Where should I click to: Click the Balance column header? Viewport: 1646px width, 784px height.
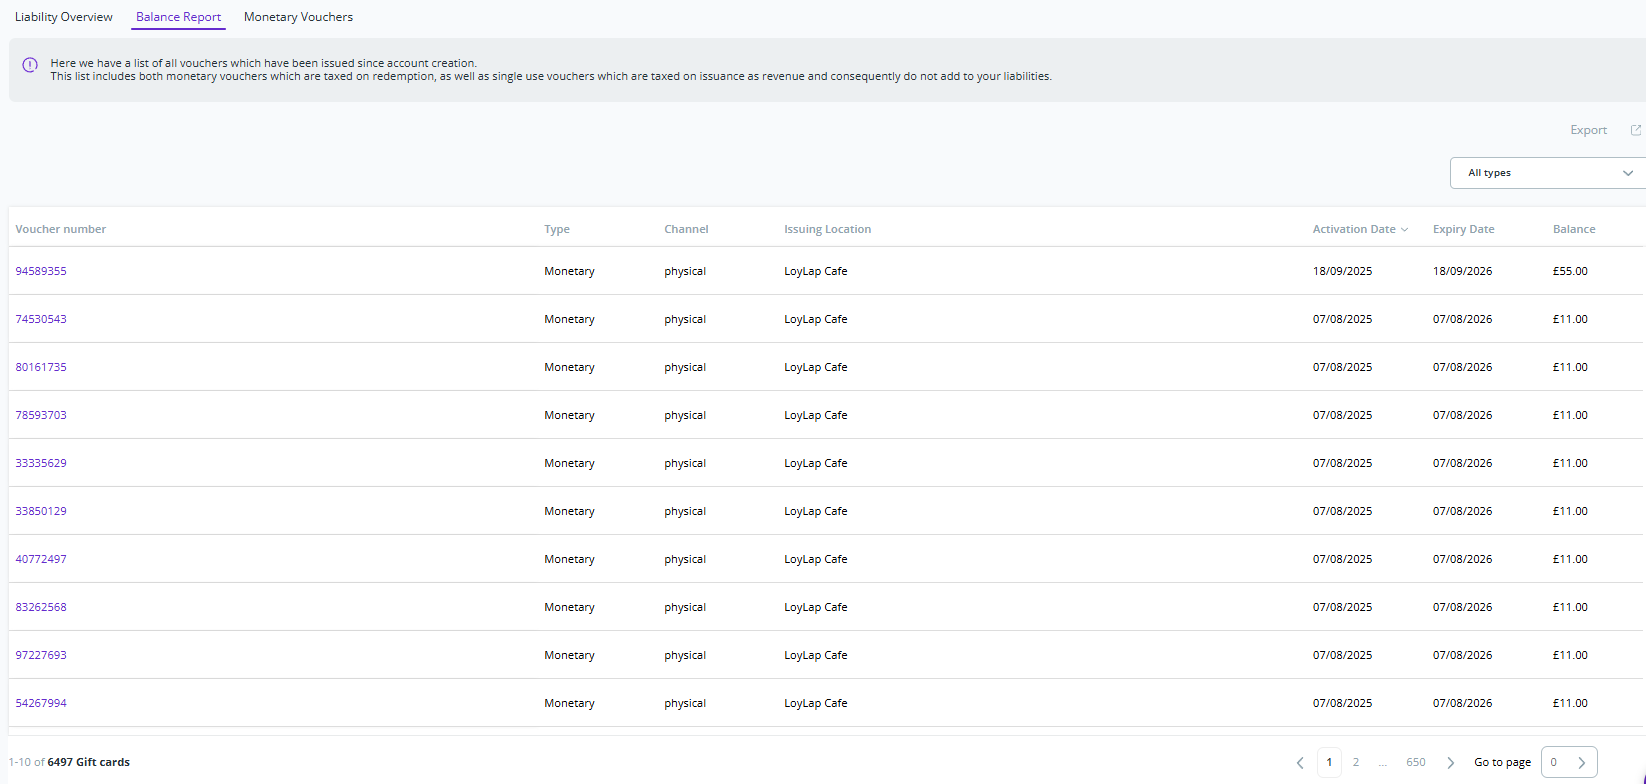click(x=1574, y=229)
